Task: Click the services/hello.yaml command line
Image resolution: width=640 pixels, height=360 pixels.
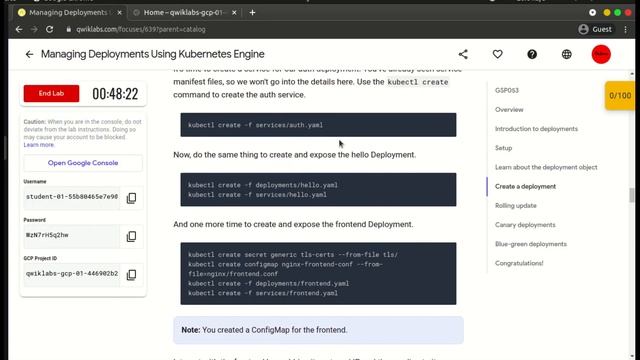Action: [x=257, y=195]
